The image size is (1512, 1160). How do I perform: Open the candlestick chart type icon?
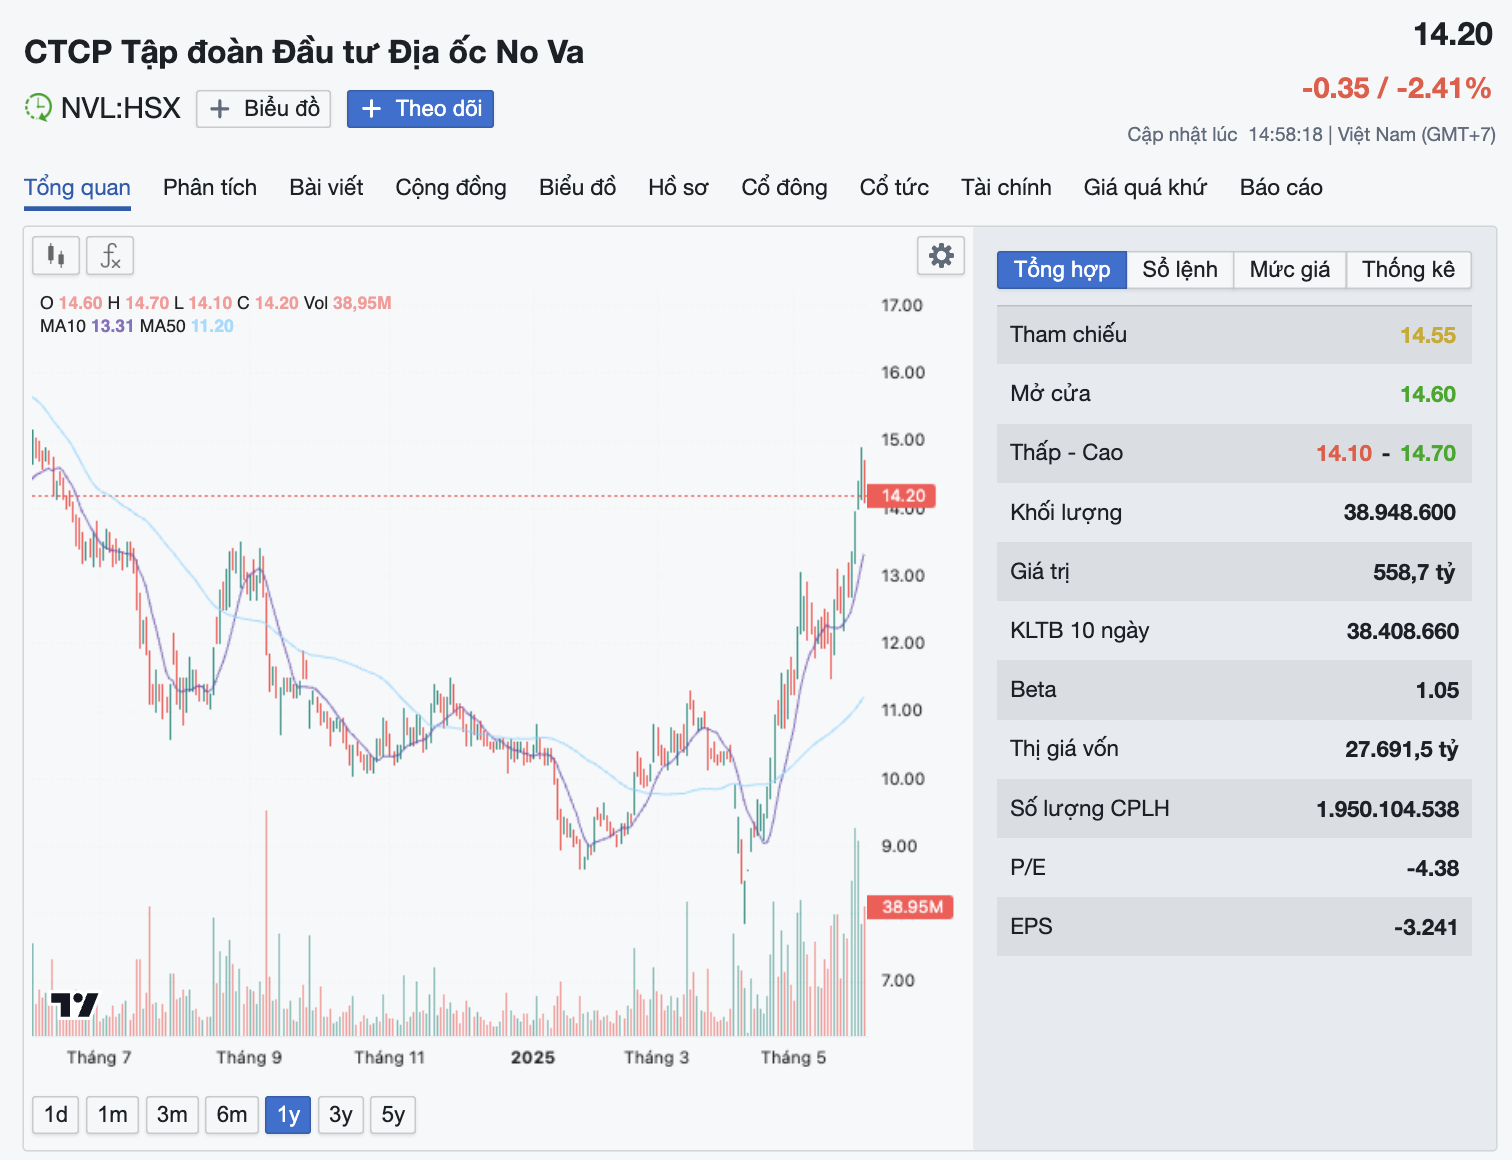click(56, 256)
